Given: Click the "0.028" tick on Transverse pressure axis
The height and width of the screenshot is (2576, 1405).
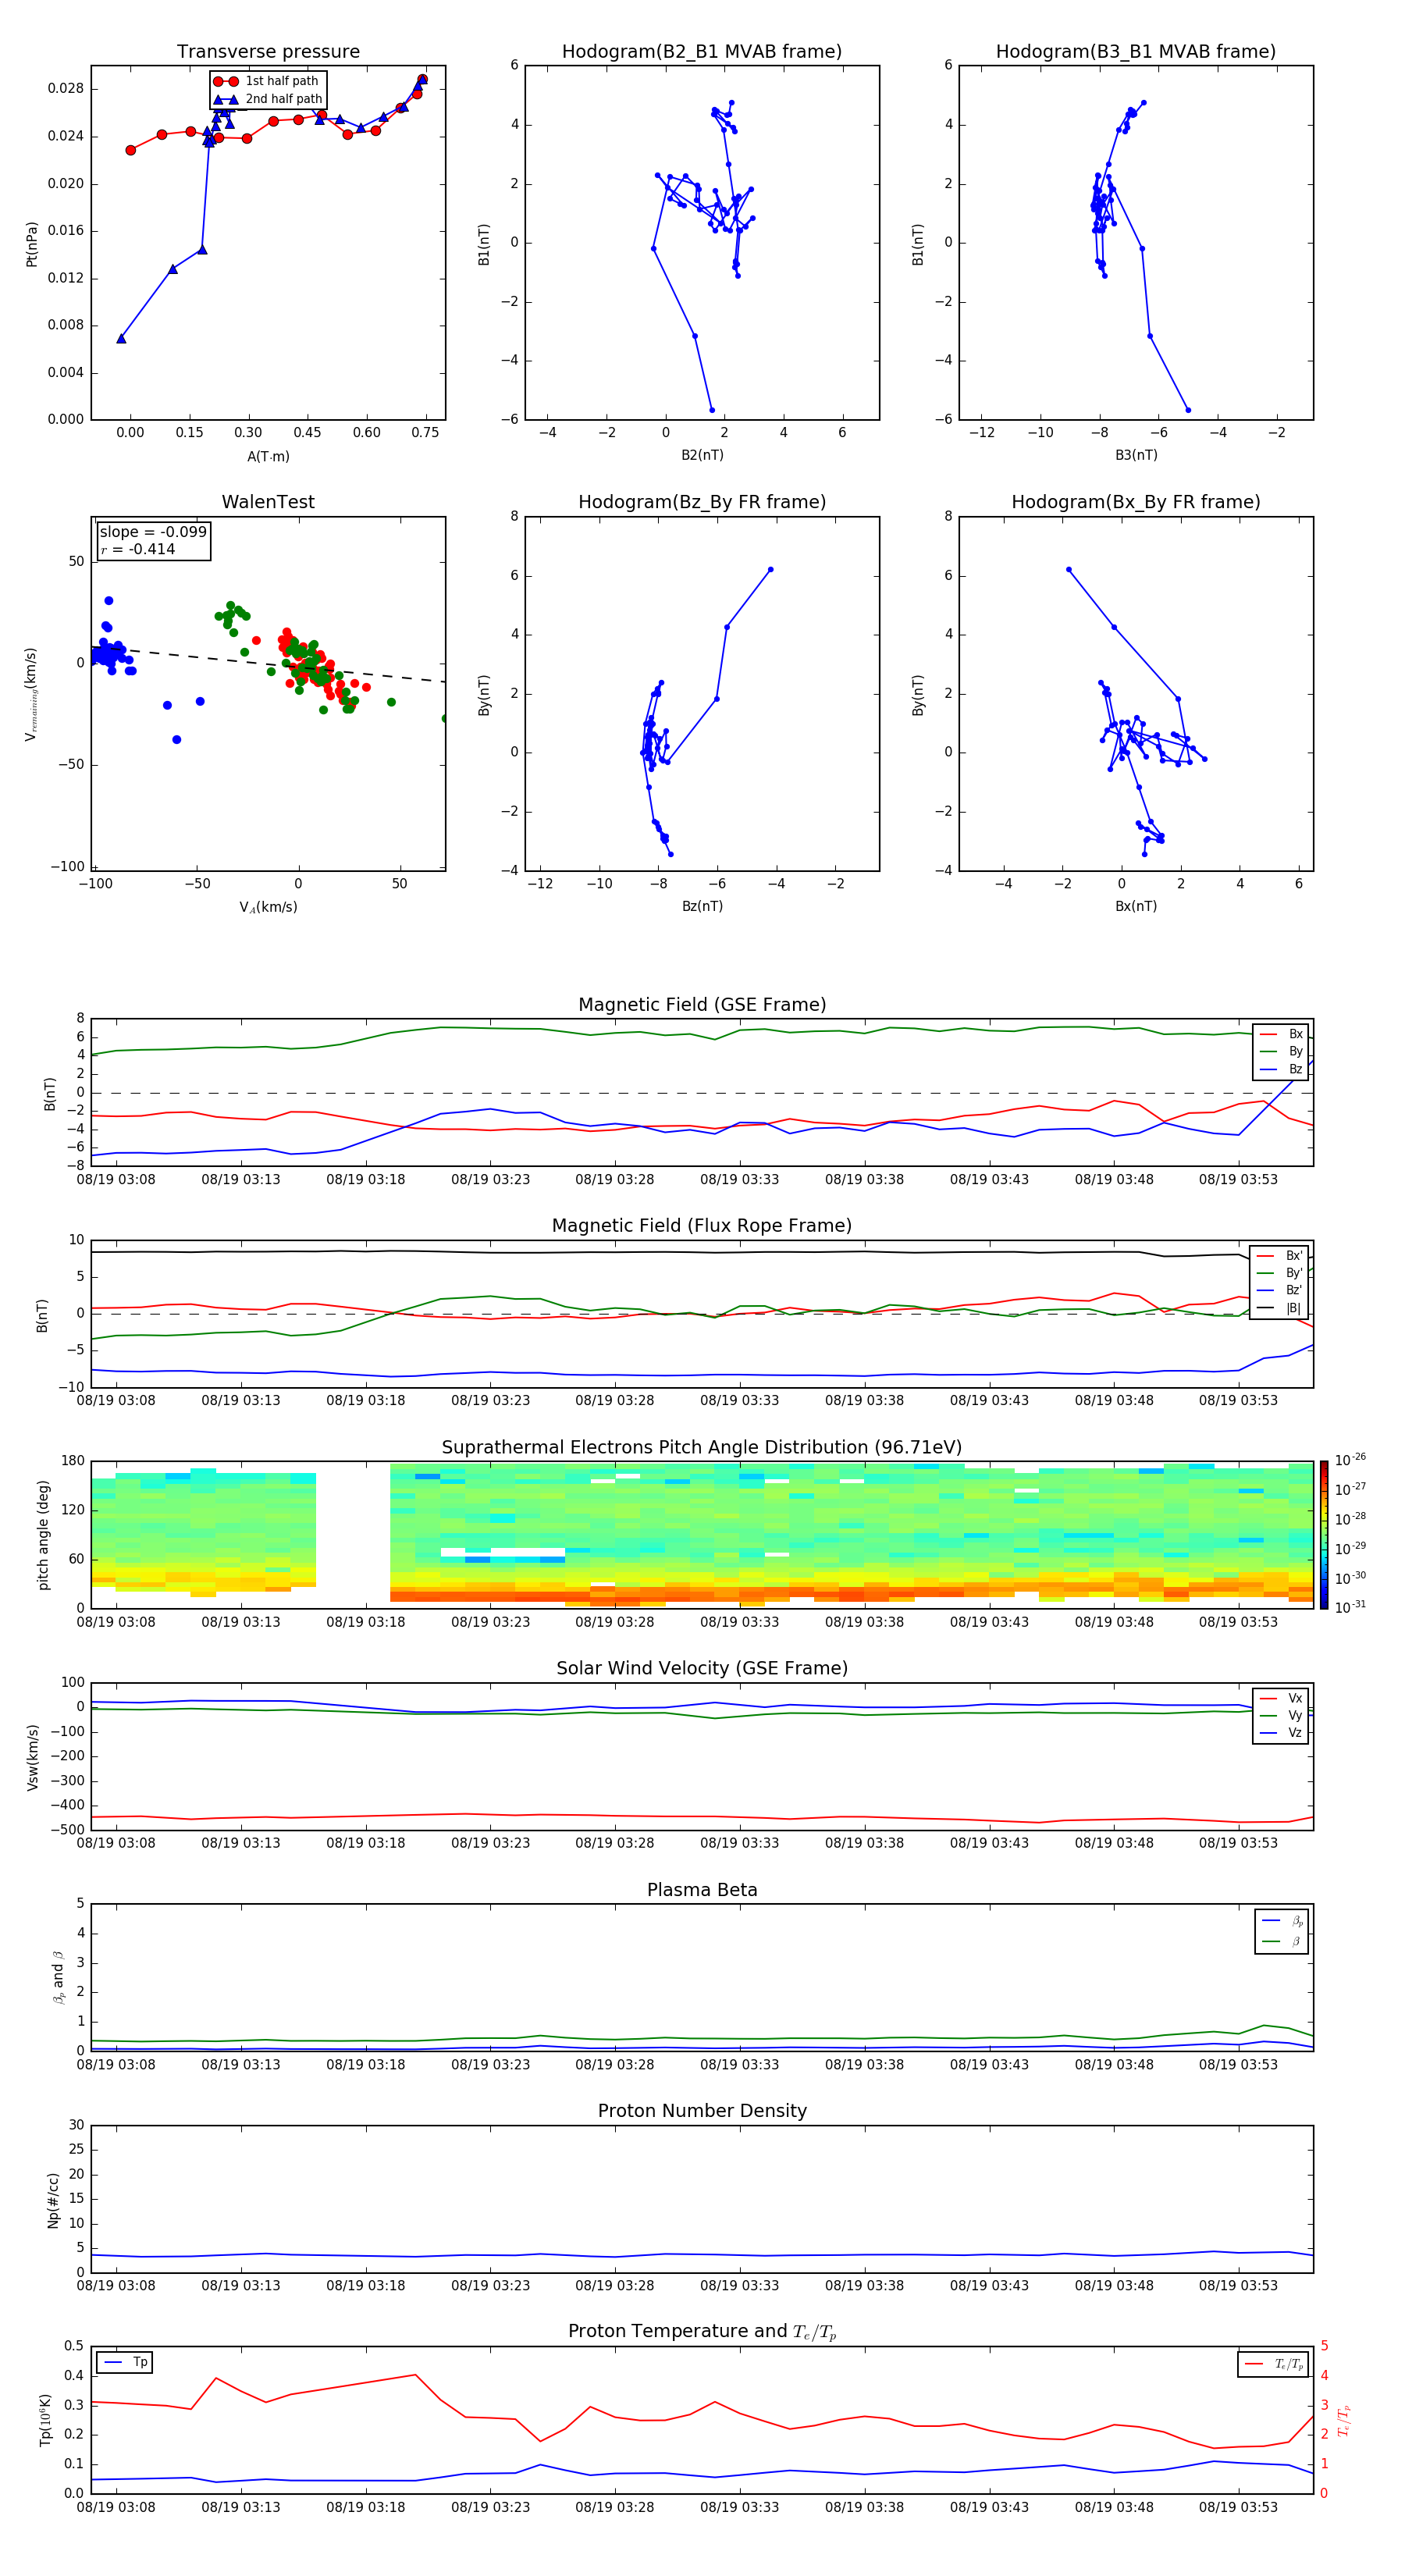Looking at the screenshot, I should tap(66, 89).
